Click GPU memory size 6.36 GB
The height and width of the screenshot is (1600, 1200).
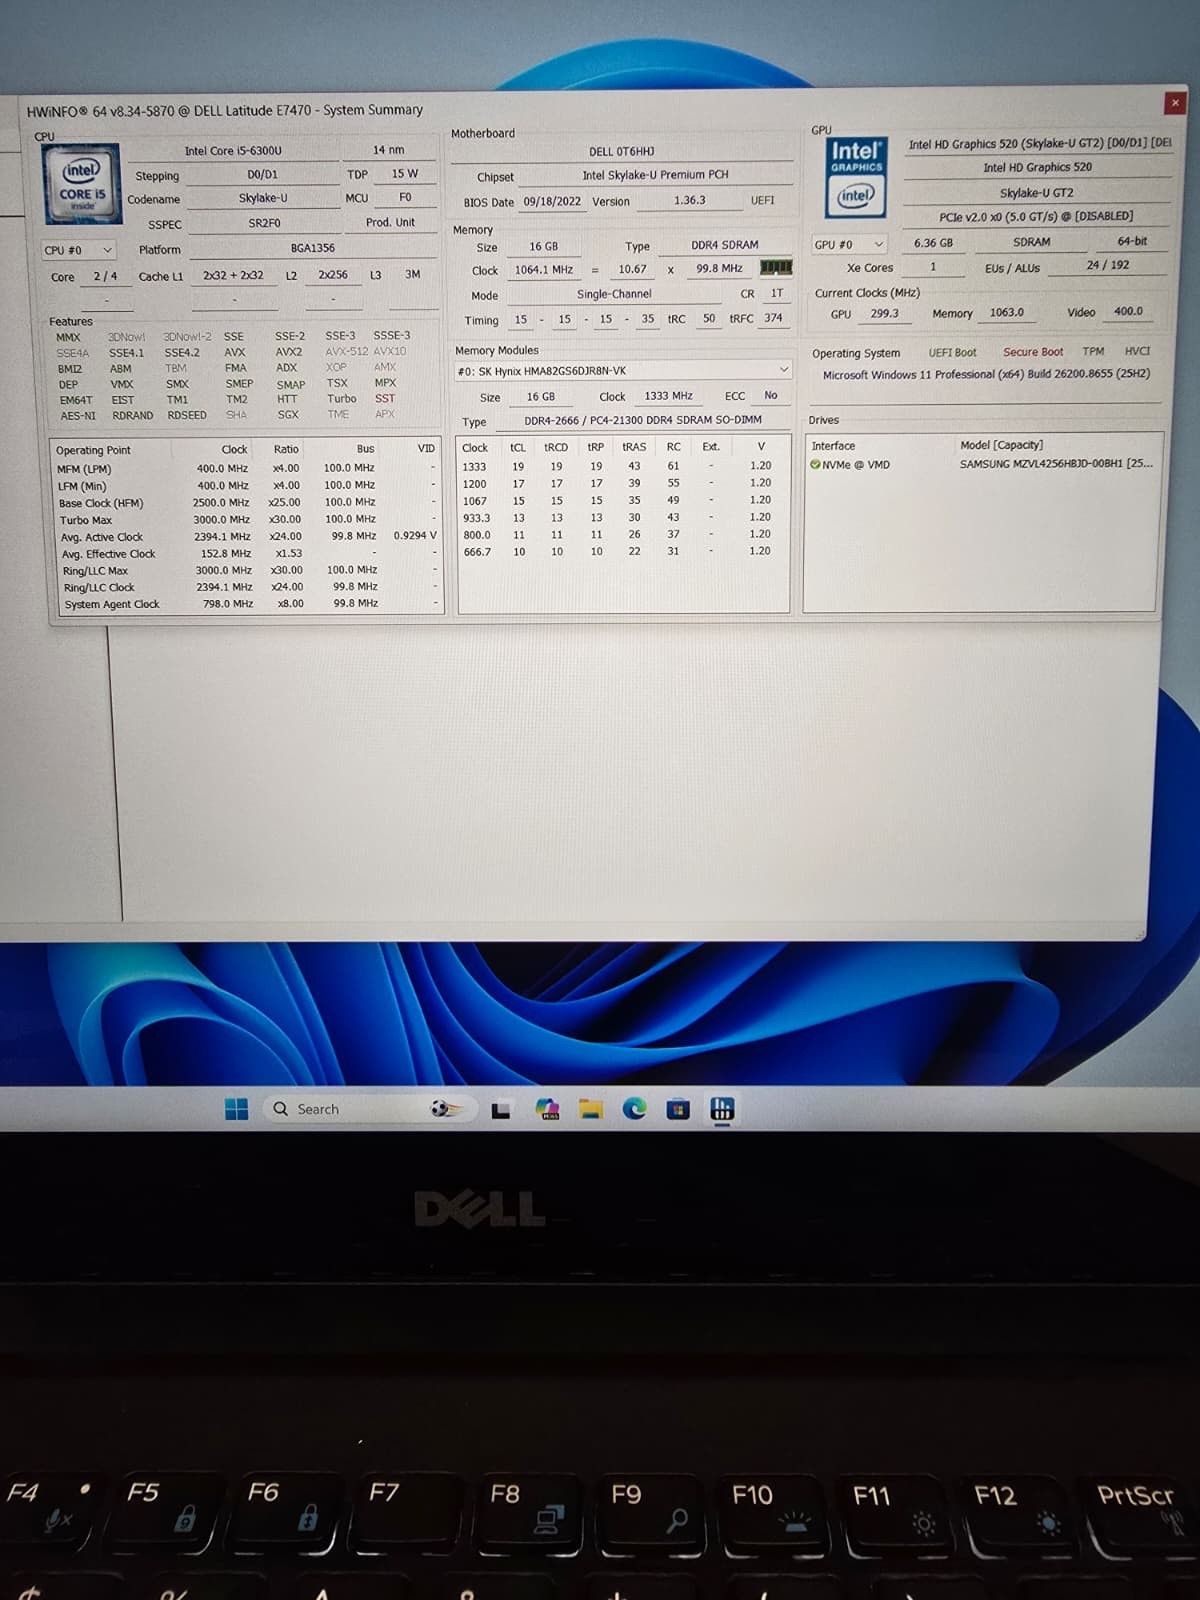tap(933, 243)
